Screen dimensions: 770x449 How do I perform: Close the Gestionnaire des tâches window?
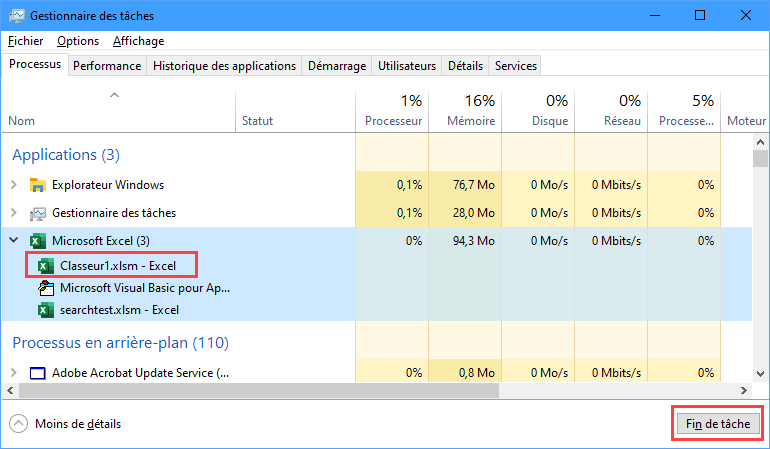pyautogui.click(x=745, y=15)
